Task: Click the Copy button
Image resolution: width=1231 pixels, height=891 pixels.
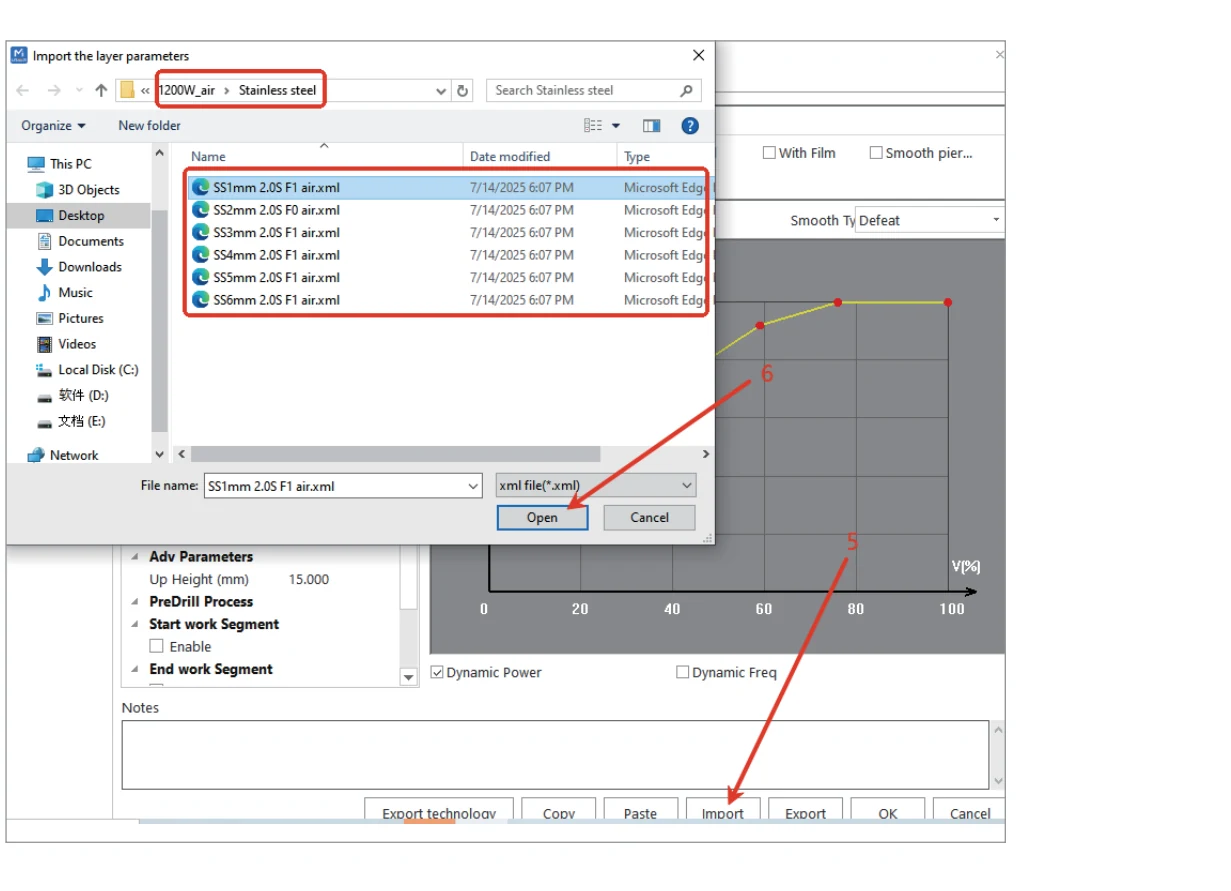Action: click(559, 811)
